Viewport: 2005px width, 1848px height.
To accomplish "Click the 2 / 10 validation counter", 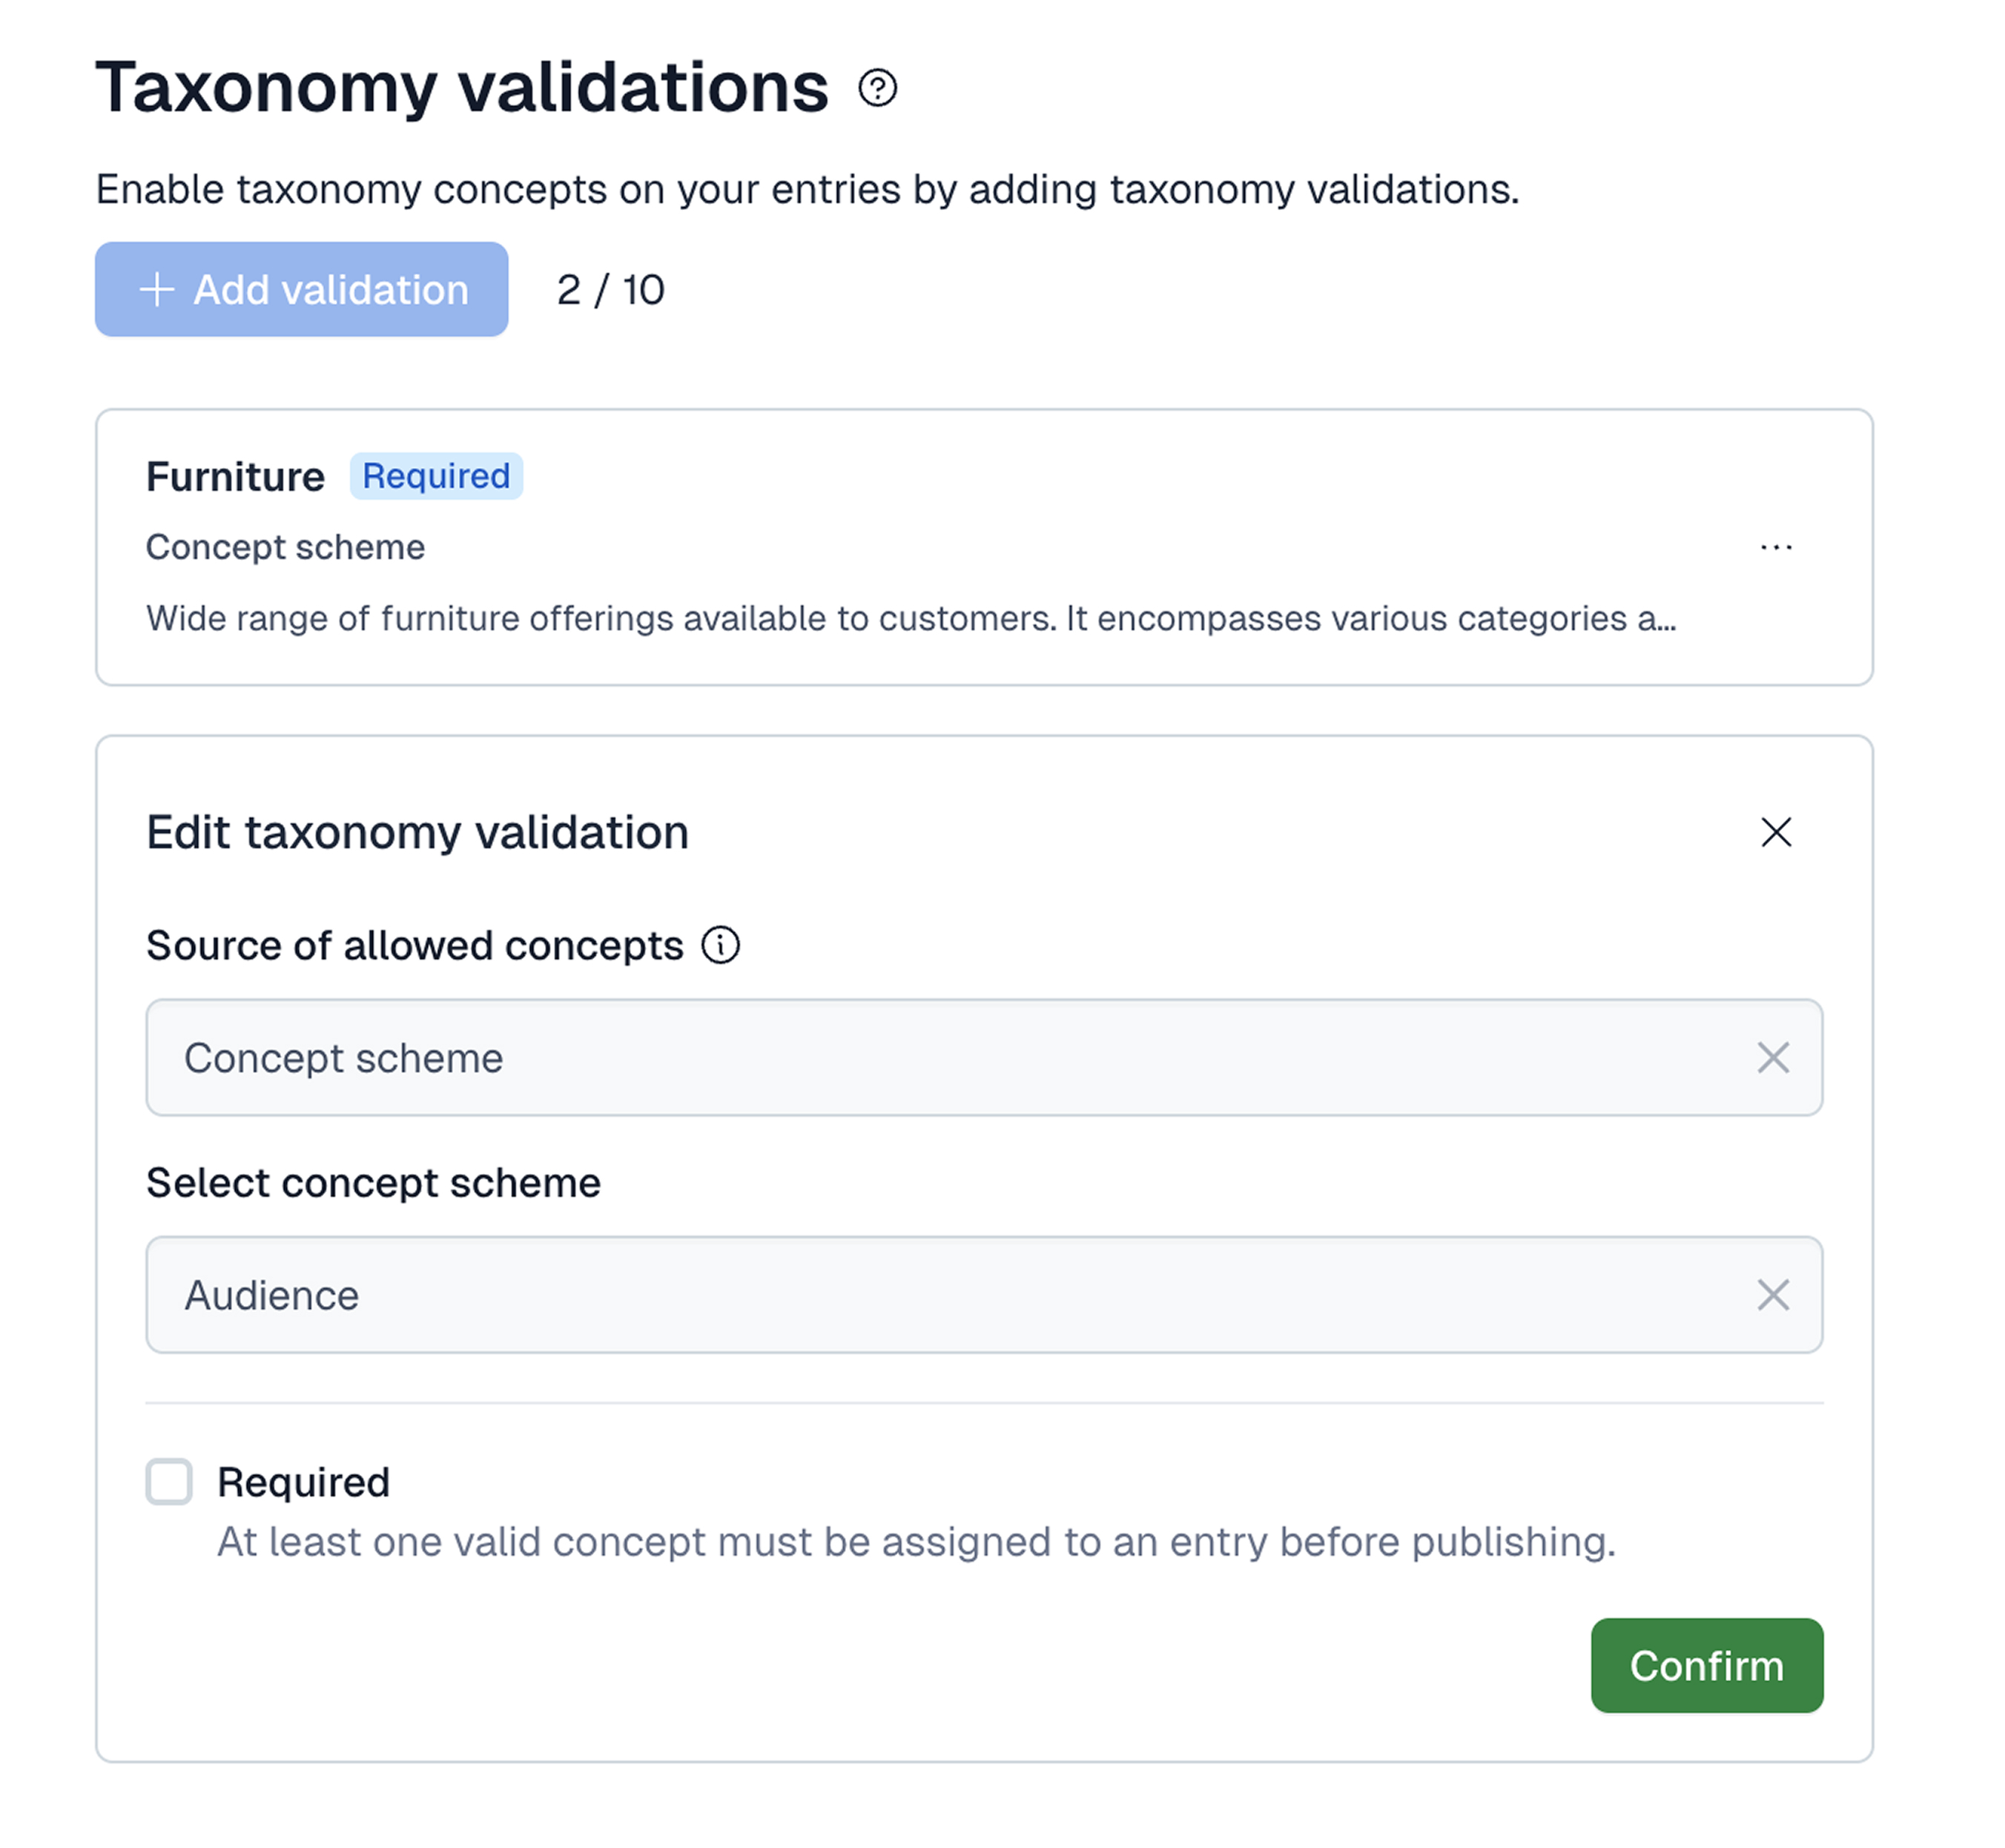I will click(610, 290).
